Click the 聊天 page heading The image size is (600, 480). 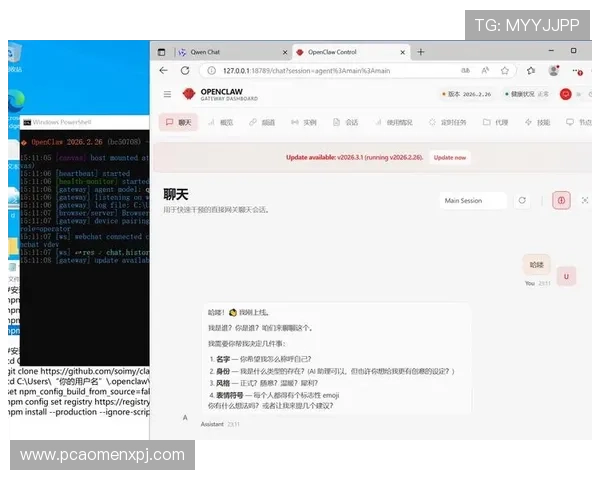pyautogui.click(x=176, y=194)
